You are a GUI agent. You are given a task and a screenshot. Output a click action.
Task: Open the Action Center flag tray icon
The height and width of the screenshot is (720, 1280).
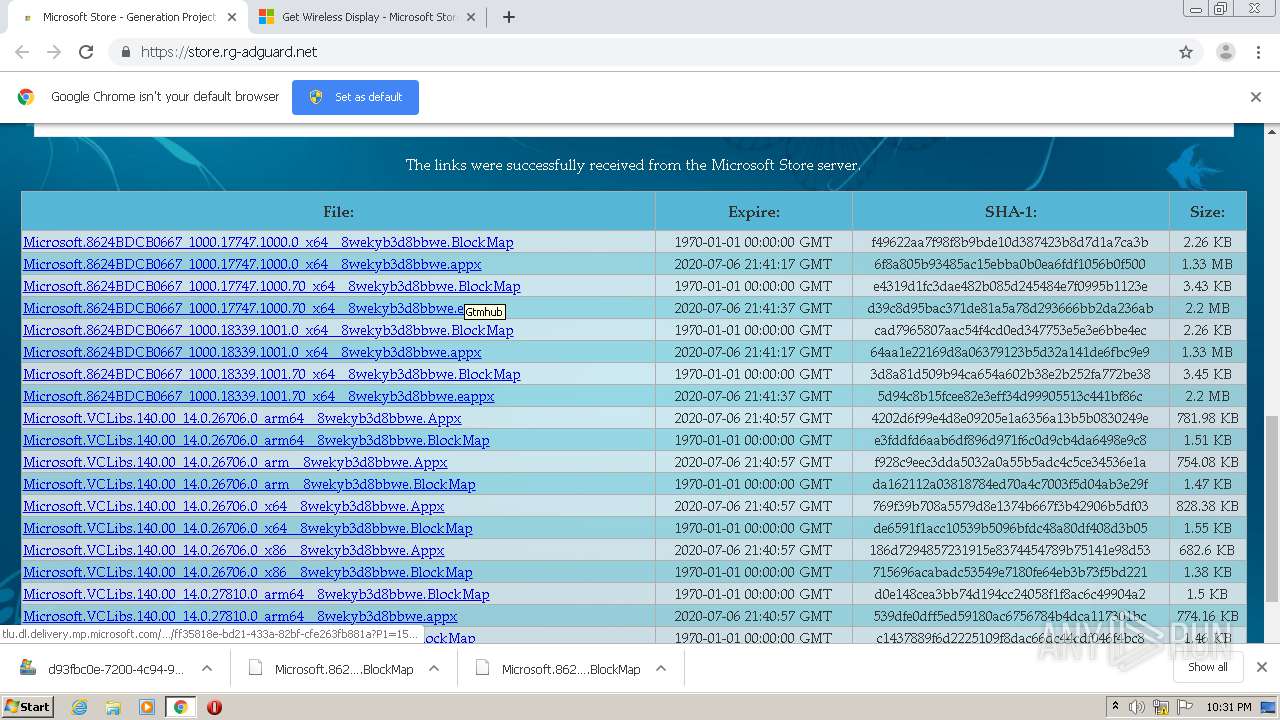click(x=1183, y=707)
